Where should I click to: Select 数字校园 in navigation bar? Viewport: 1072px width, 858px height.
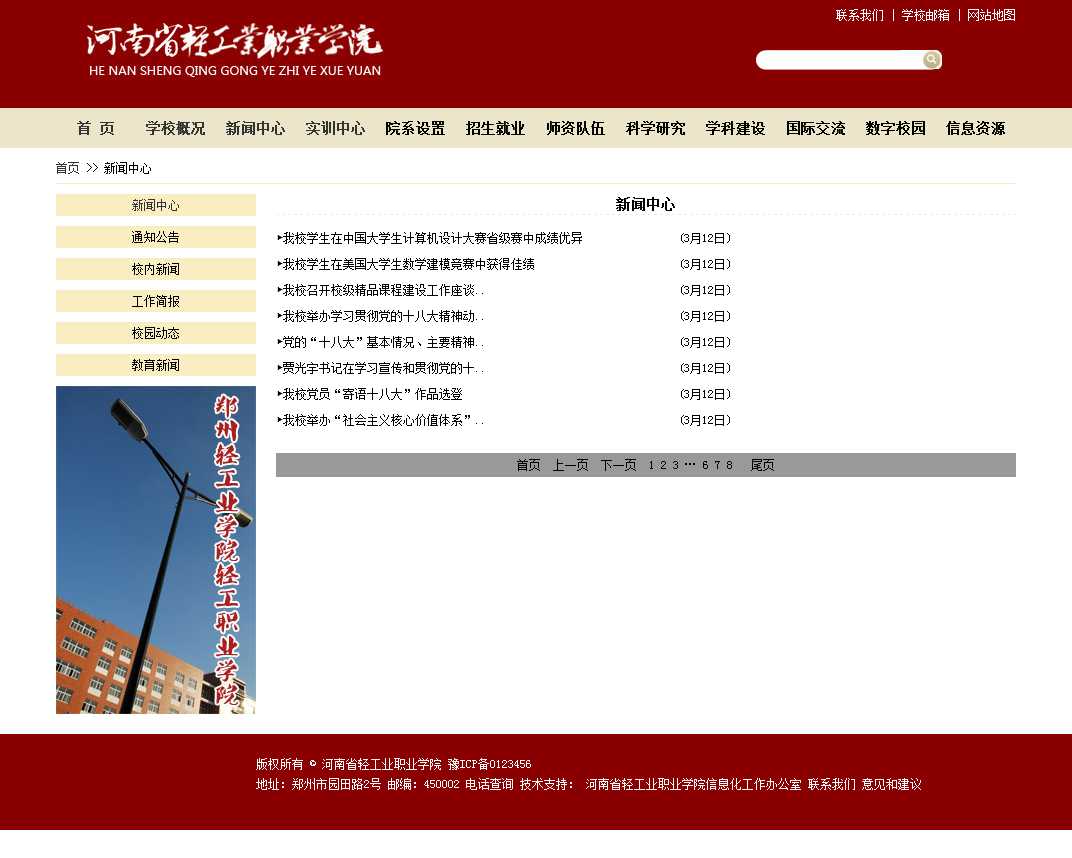point(895,128)
